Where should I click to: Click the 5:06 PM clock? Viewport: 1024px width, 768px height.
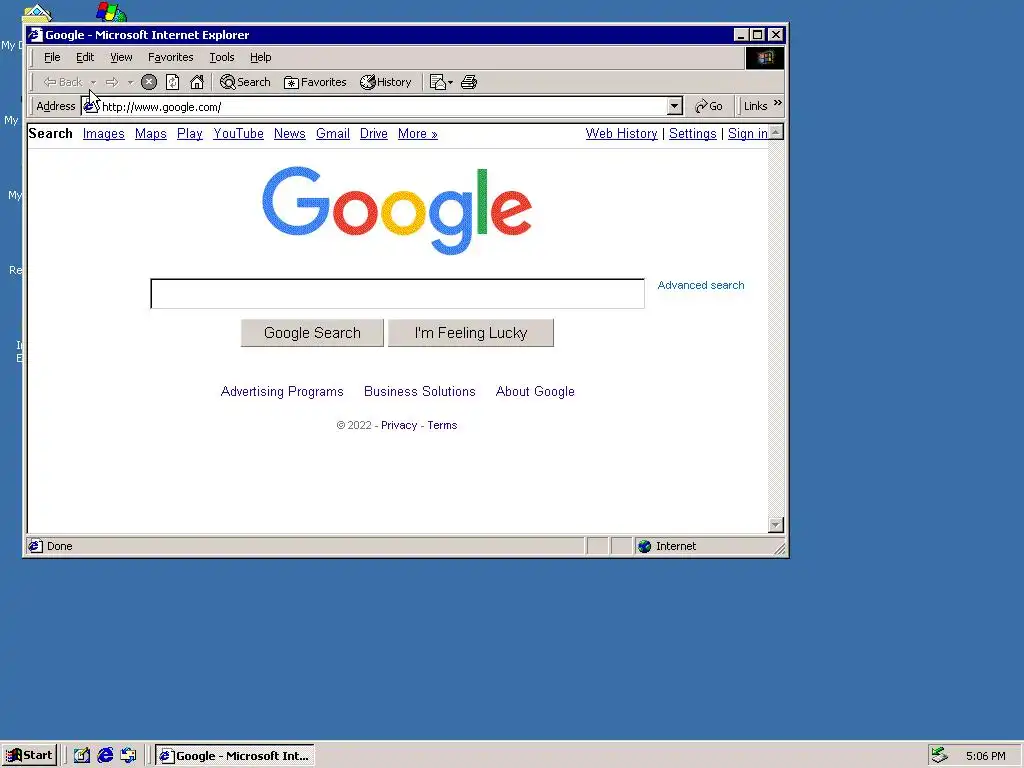click(x=985, y=756)
